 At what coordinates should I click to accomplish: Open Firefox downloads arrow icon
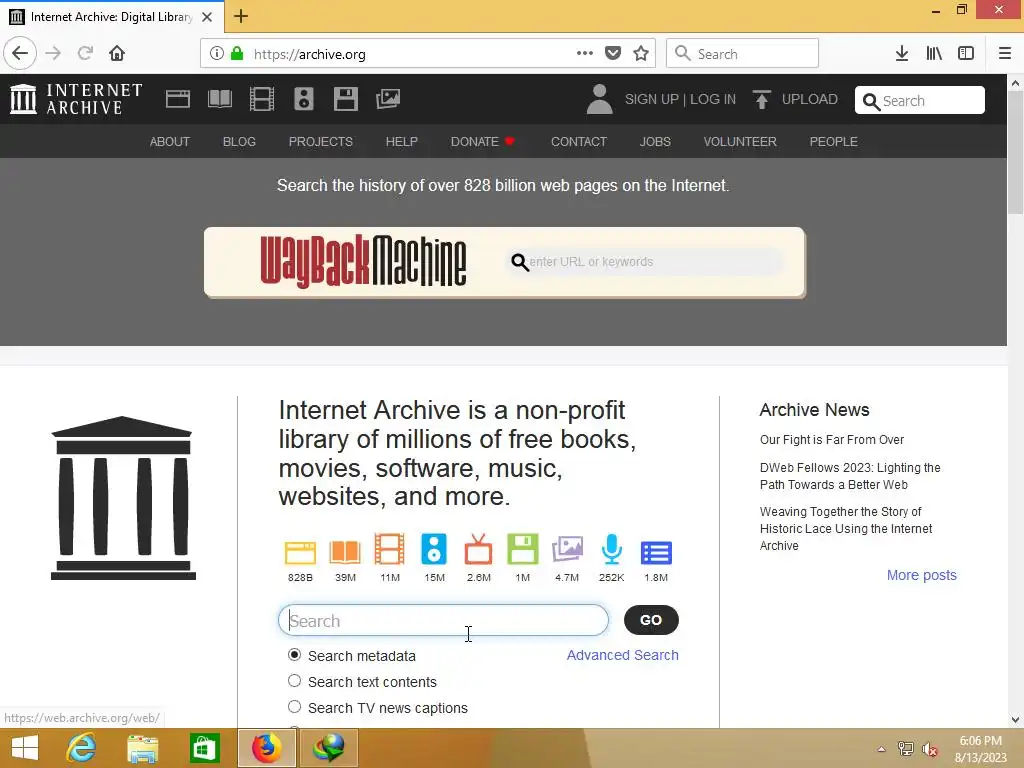pyautogui.click(x=902, y=54)
